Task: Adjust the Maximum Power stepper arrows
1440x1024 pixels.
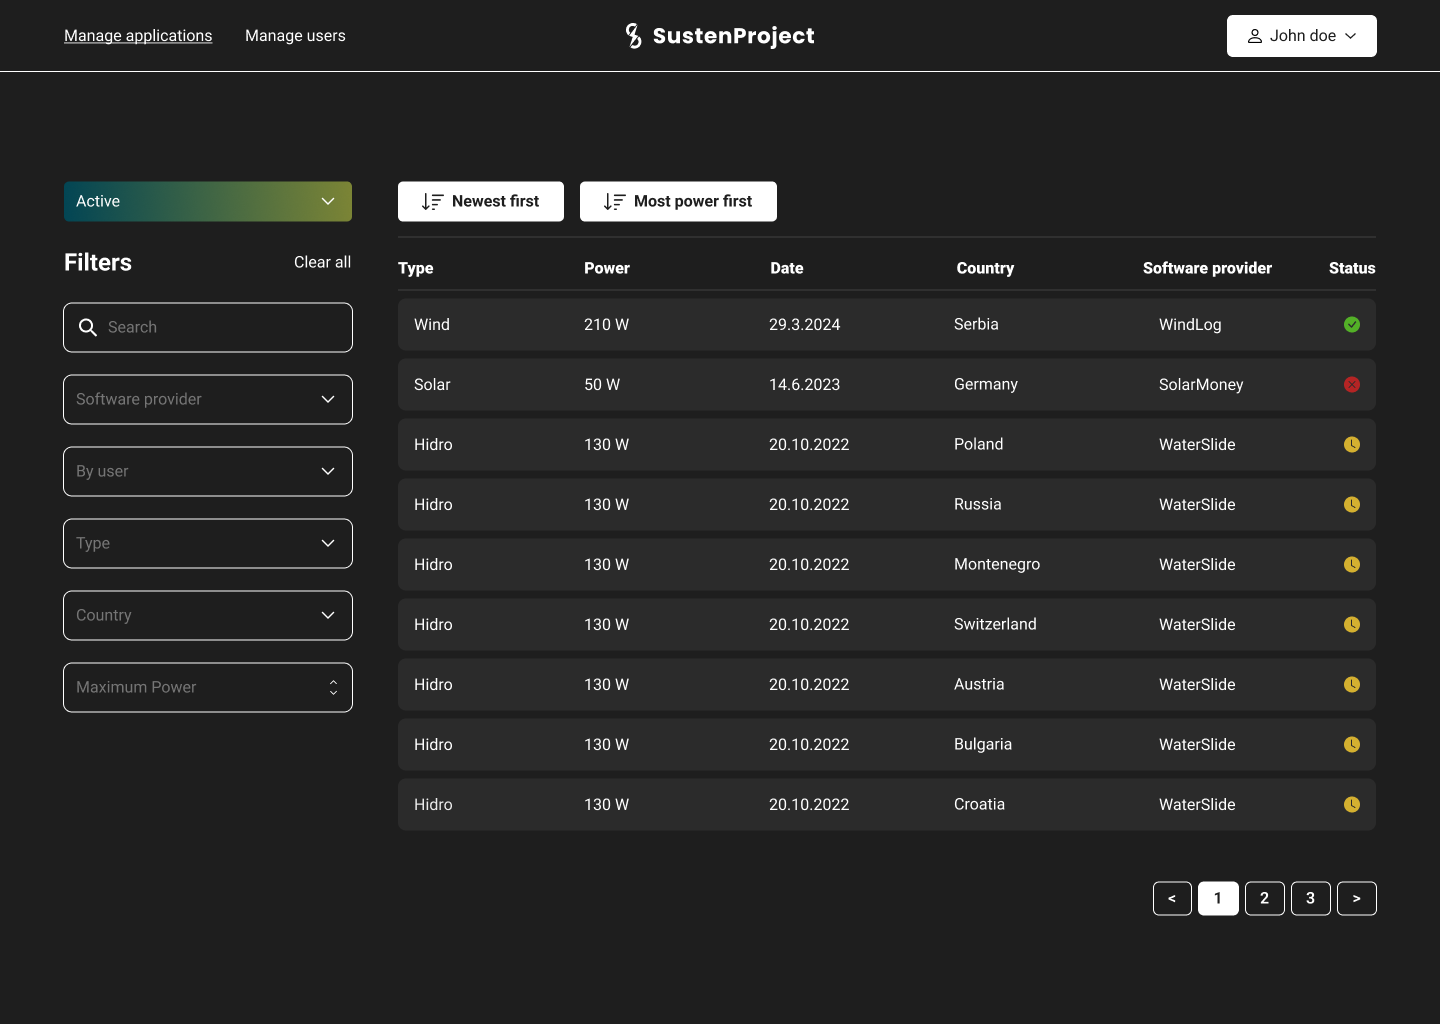Action: [333, 688]
